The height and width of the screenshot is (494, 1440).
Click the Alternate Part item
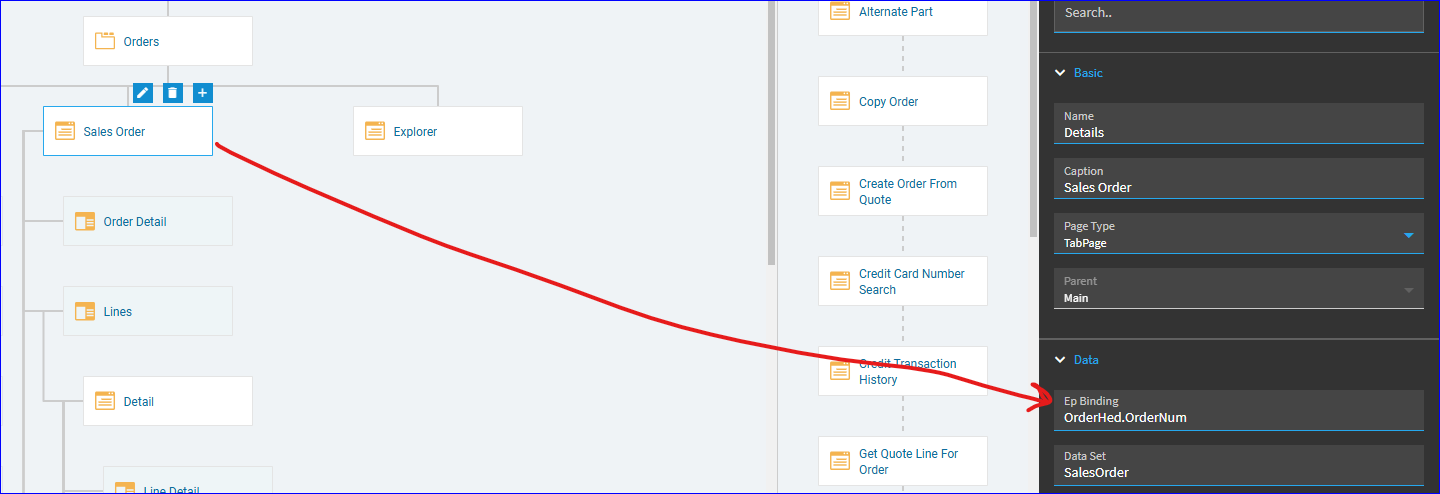[x=903, y=12]
